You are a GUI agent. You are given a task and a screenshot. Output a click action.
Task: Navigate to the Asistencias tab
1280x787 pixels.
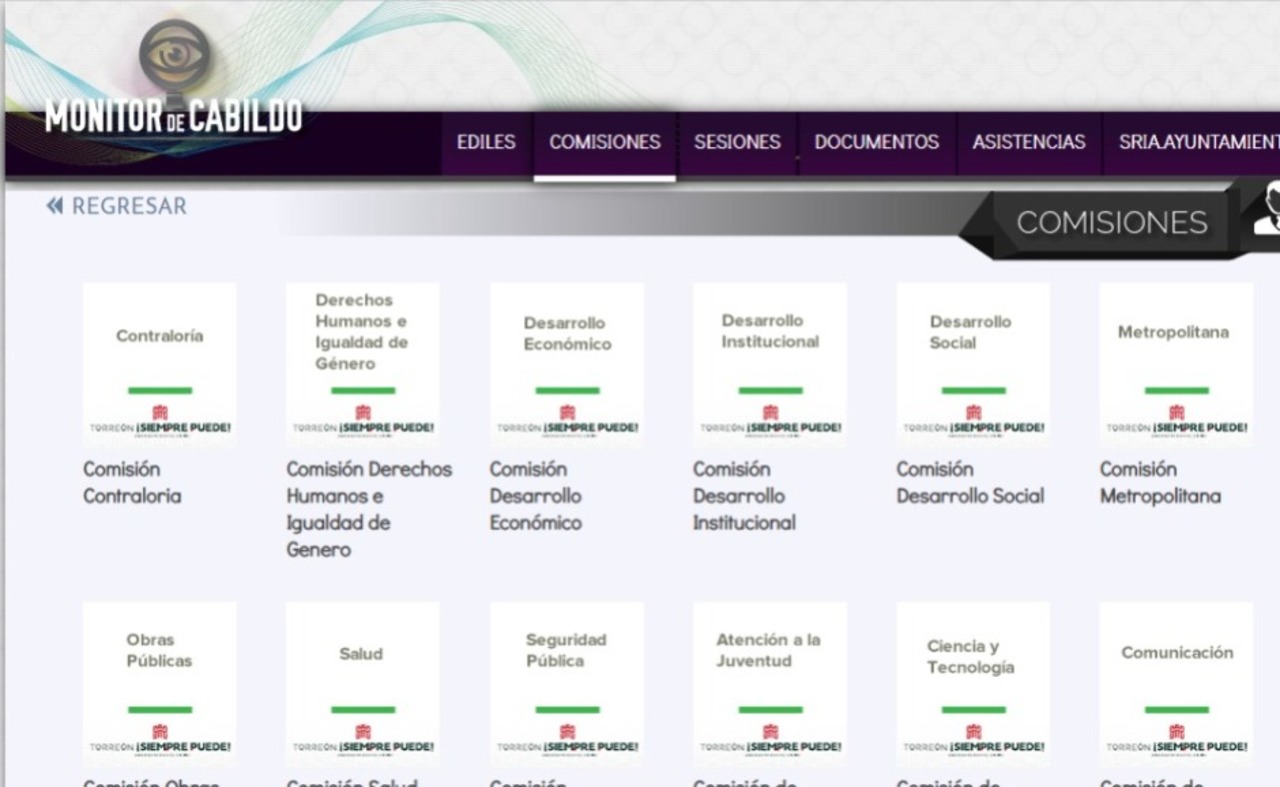pyautogui.click(x=1028, y=142)
